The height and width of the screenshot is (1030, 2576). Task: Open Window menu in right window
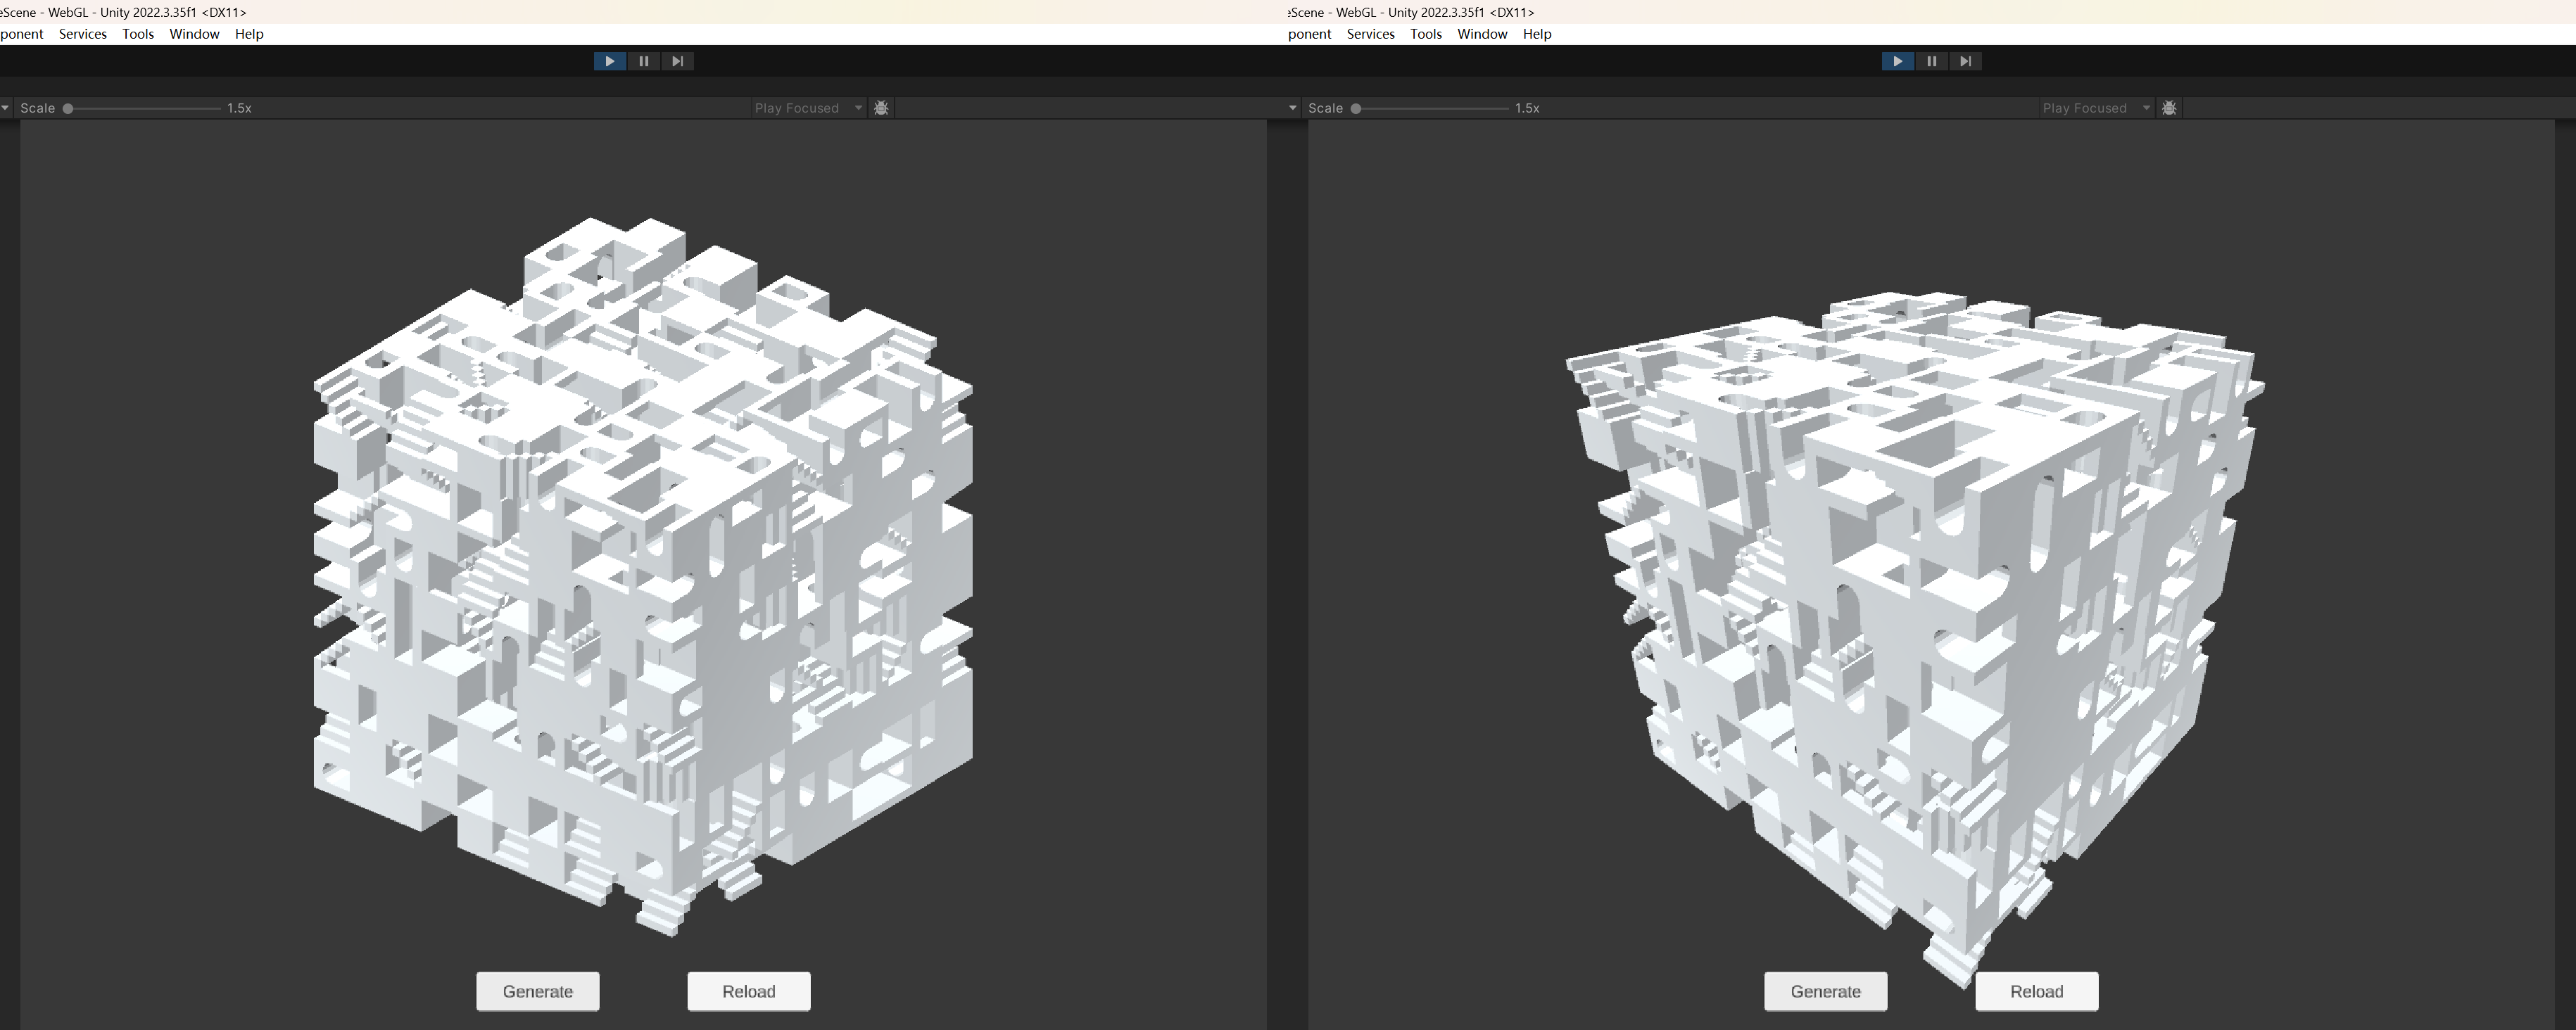(x=1482, y=34)
